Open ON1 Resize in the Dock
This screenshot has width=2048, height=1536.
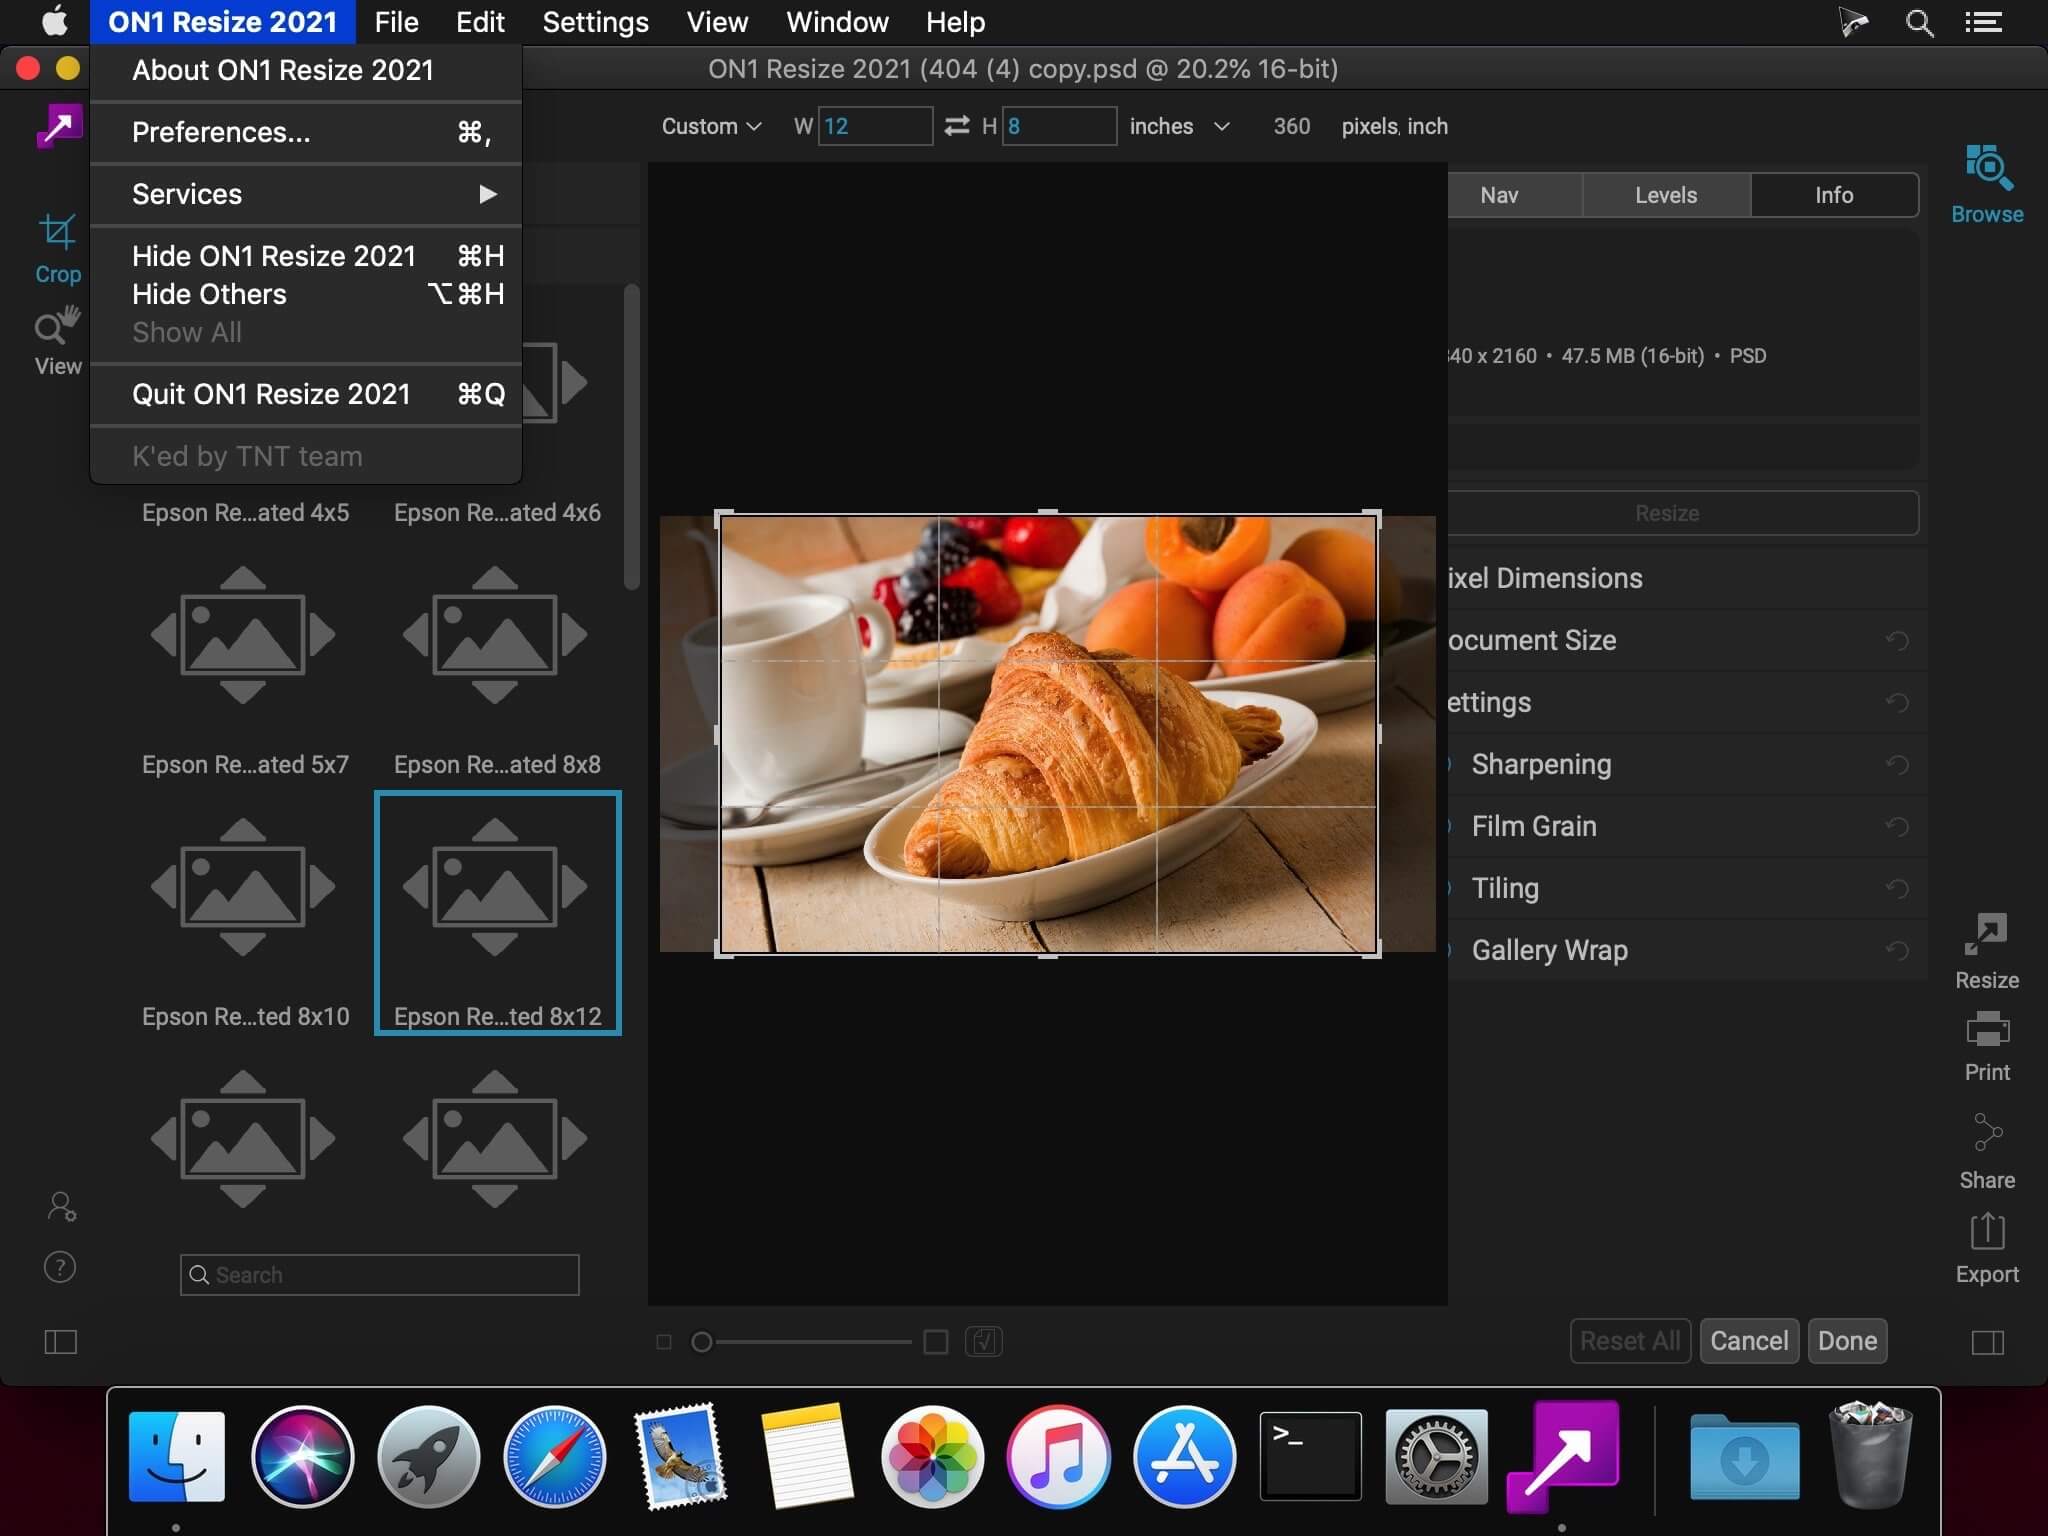pyautogui.click(x=1562, y=1456)
